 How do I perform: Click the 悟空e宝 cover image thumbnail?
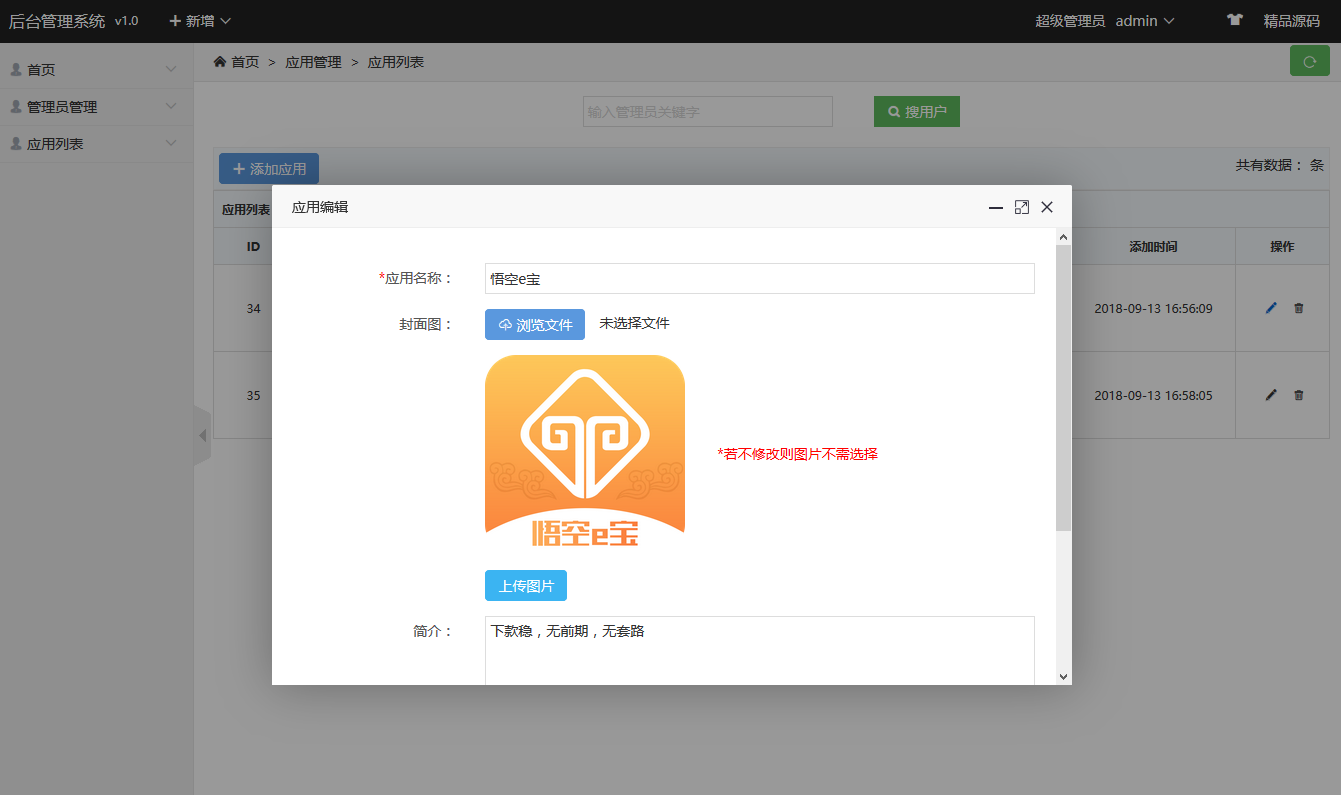click(585, 452)
